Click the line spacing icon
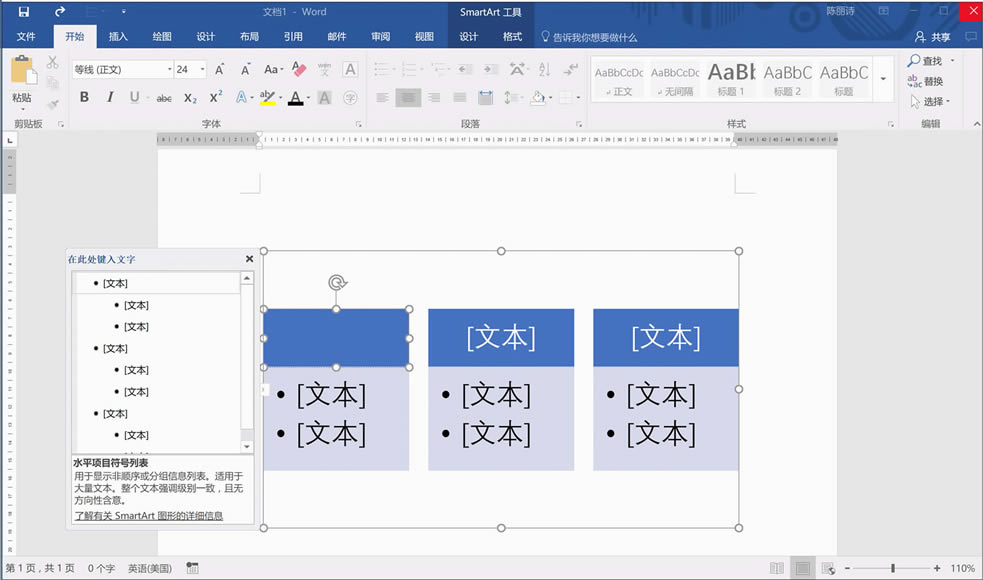Image resolution: width=983 pixels, height=580 pixels. coord(513,97)
